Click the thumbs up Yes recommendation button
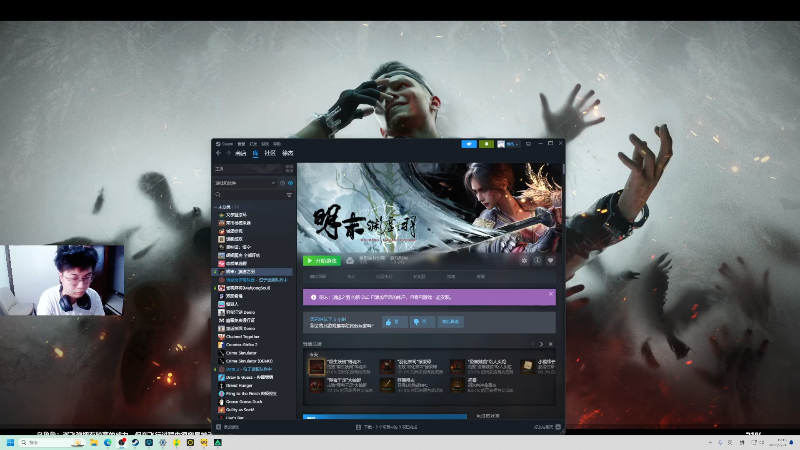Image resolution: width=800 pixels, height=450 pixels. tap(394, 322)
